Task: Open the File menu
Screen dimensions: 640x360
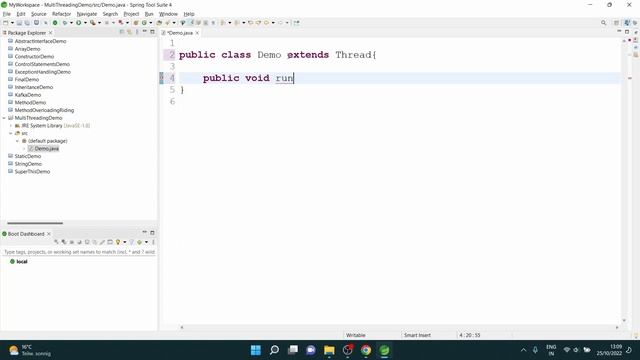Action: point(7,14)
